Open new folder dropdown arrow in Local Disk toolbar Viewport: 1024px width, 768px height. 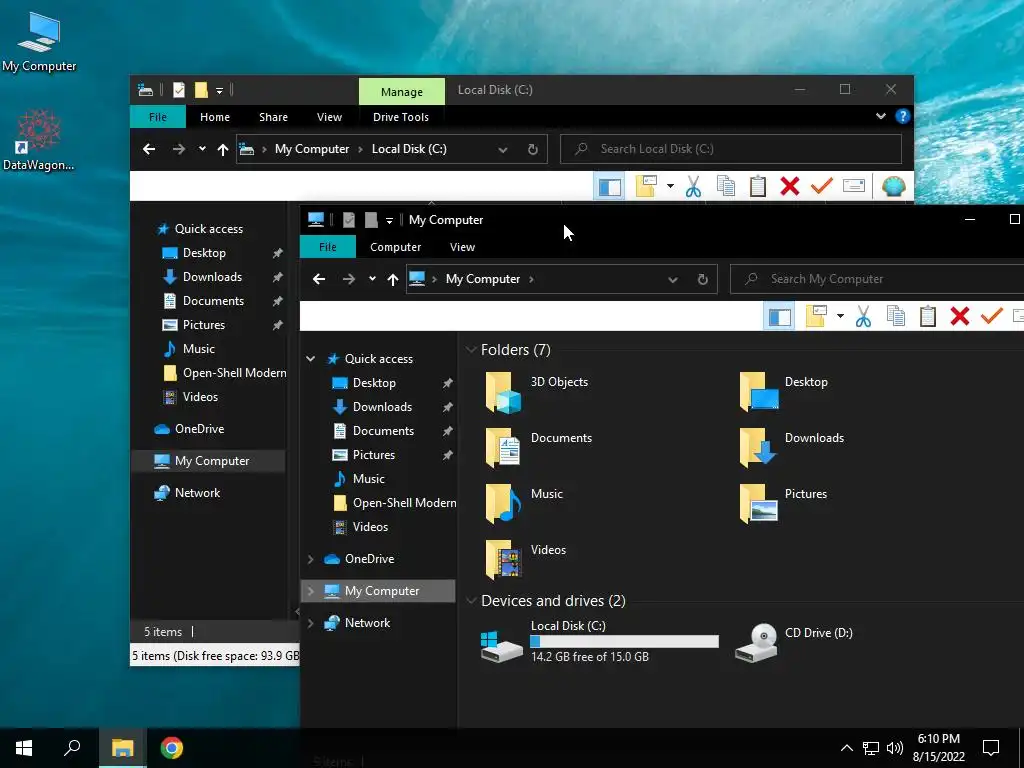click(x=670, y=187)
